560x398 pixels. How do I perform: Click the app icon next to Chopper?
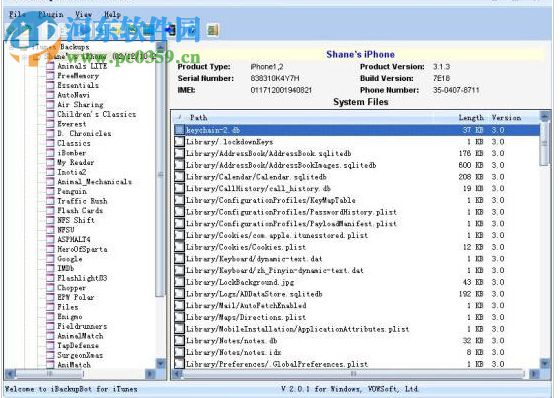click(x=51, y=288)
